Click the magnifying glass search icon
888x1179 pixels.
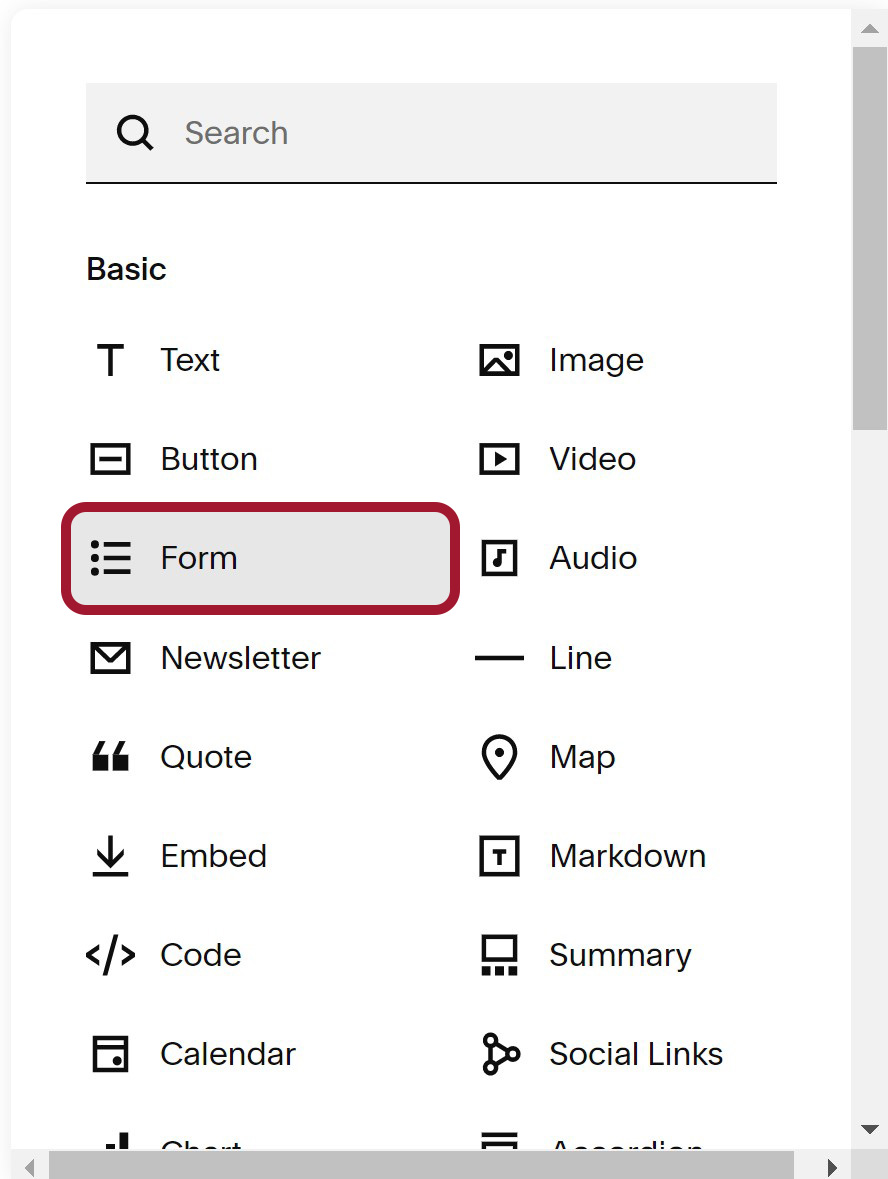(135, 133)
